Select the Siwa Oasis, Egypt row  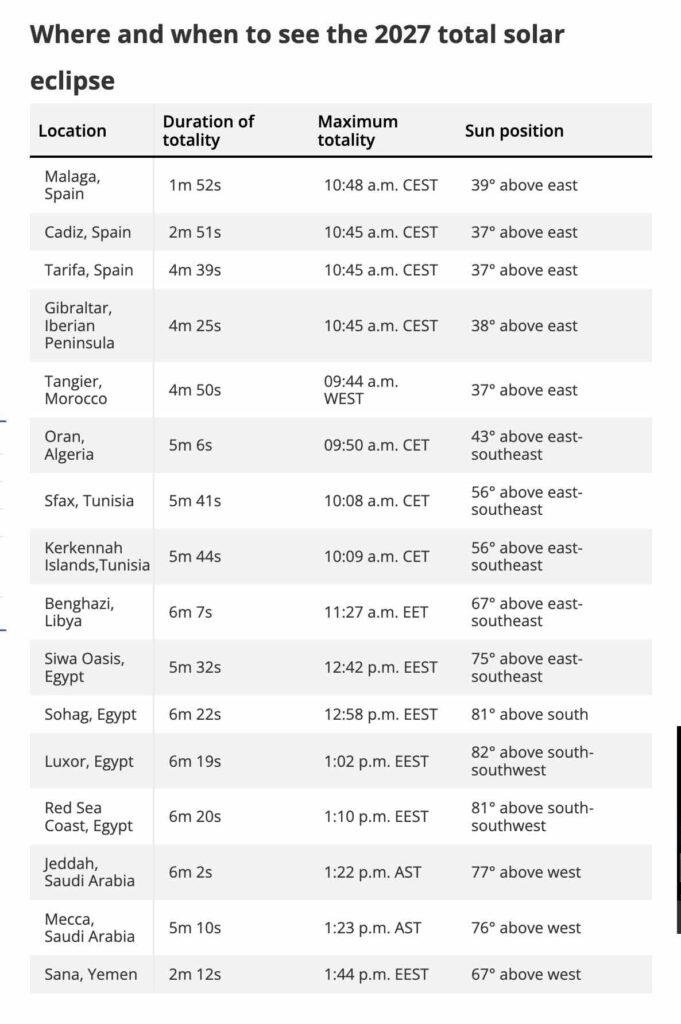(x=341, y=667)
